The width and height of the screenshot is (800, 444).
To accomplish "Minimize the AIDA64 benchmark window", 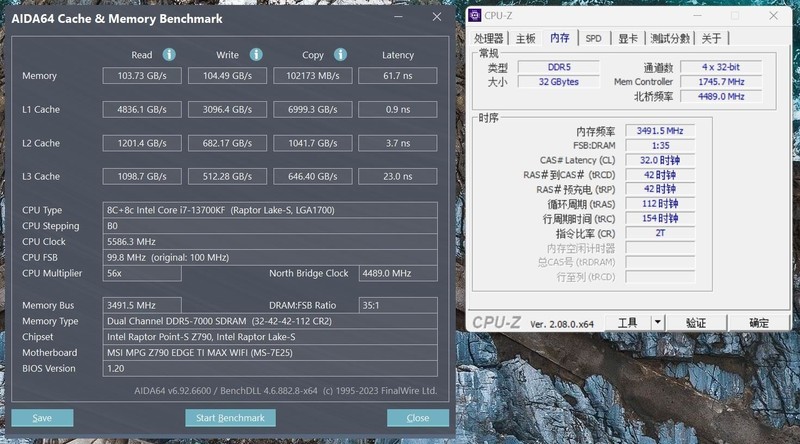I will click(x=398, y=17).
